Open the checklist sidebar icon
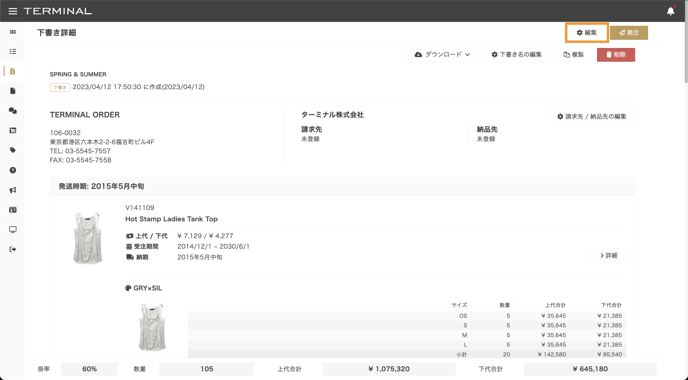Viewport: 688px width, 380px height. (x=13, y=51)
